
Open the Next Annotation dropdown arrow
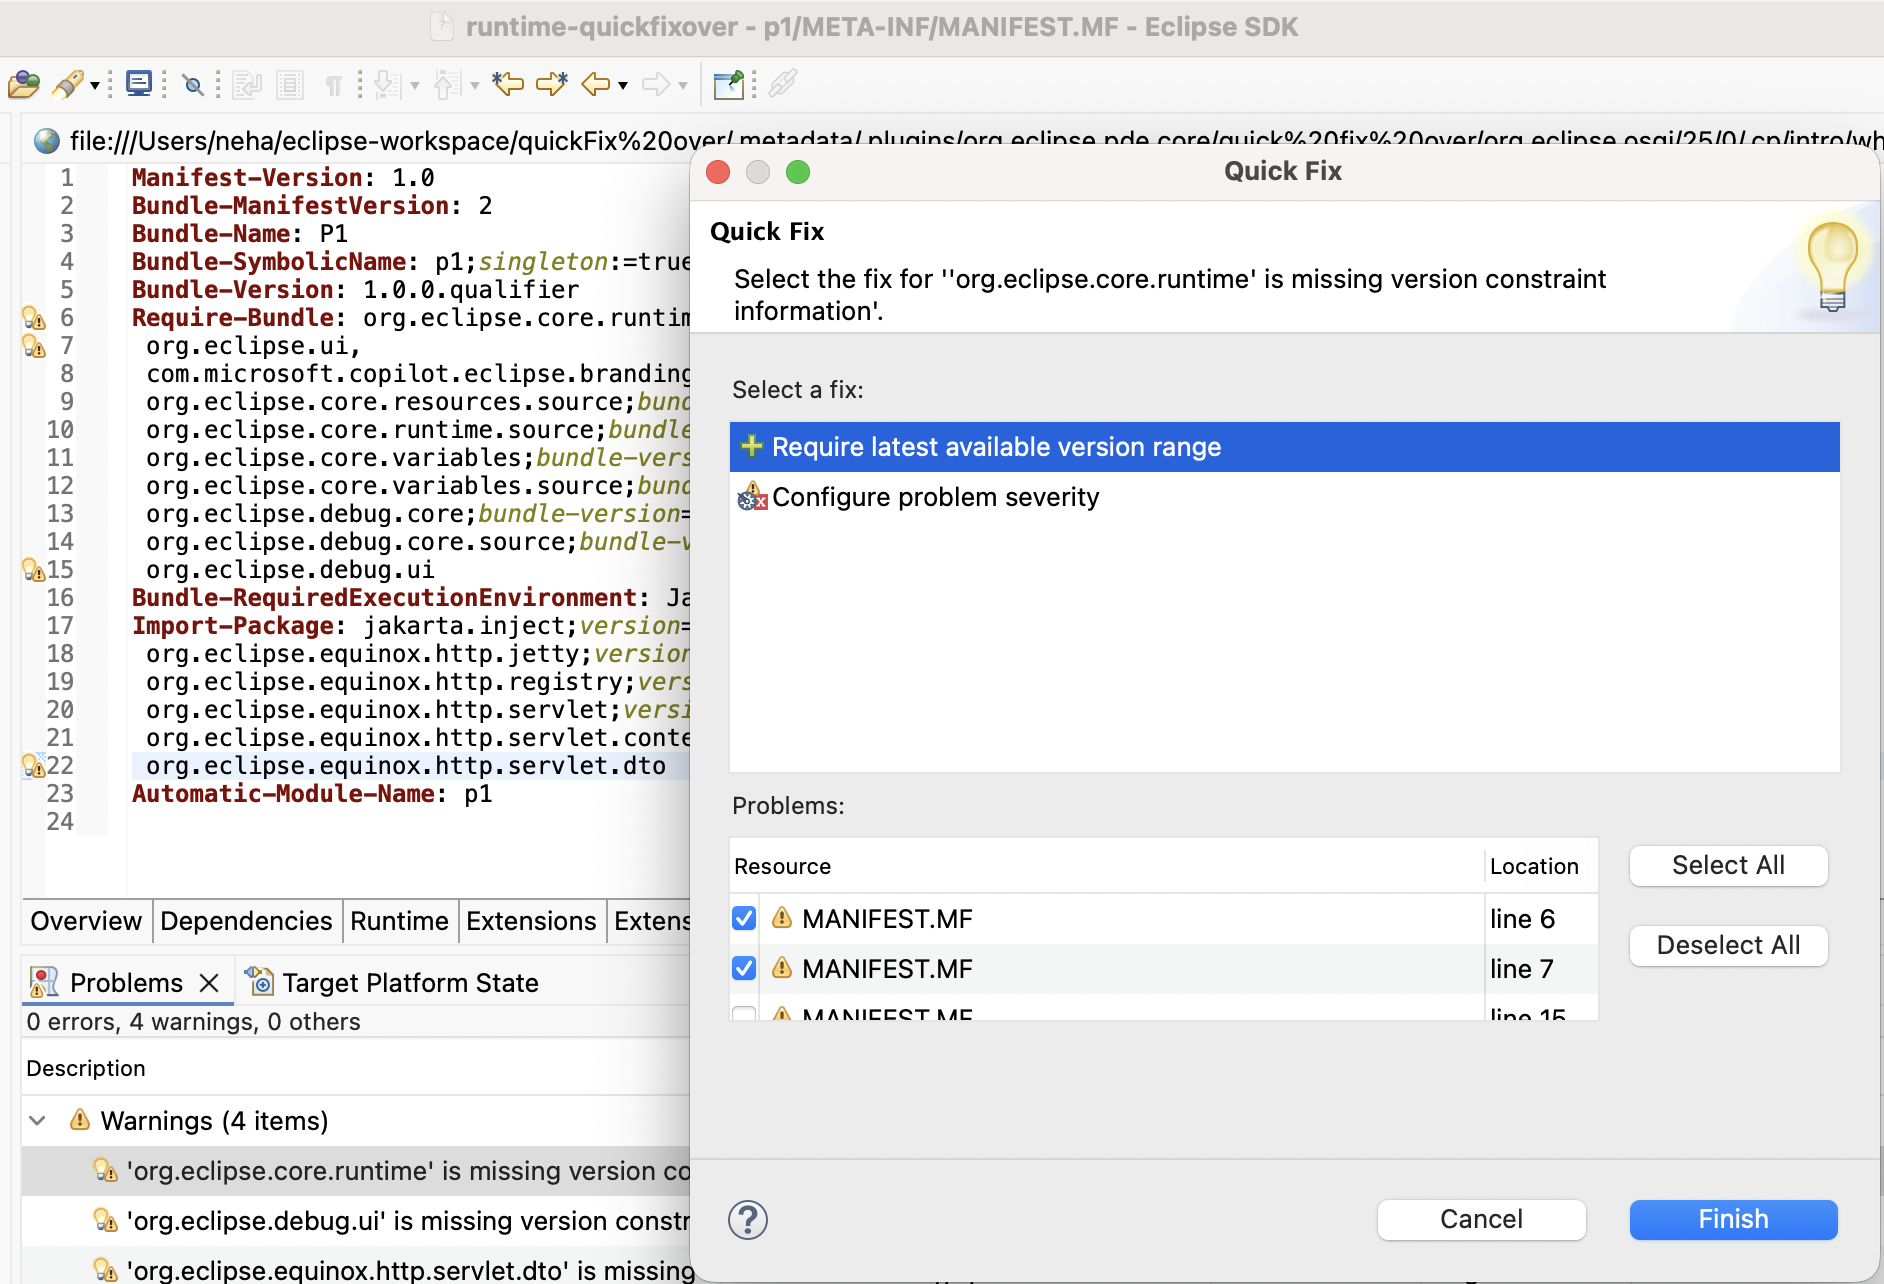click(415, 86)
